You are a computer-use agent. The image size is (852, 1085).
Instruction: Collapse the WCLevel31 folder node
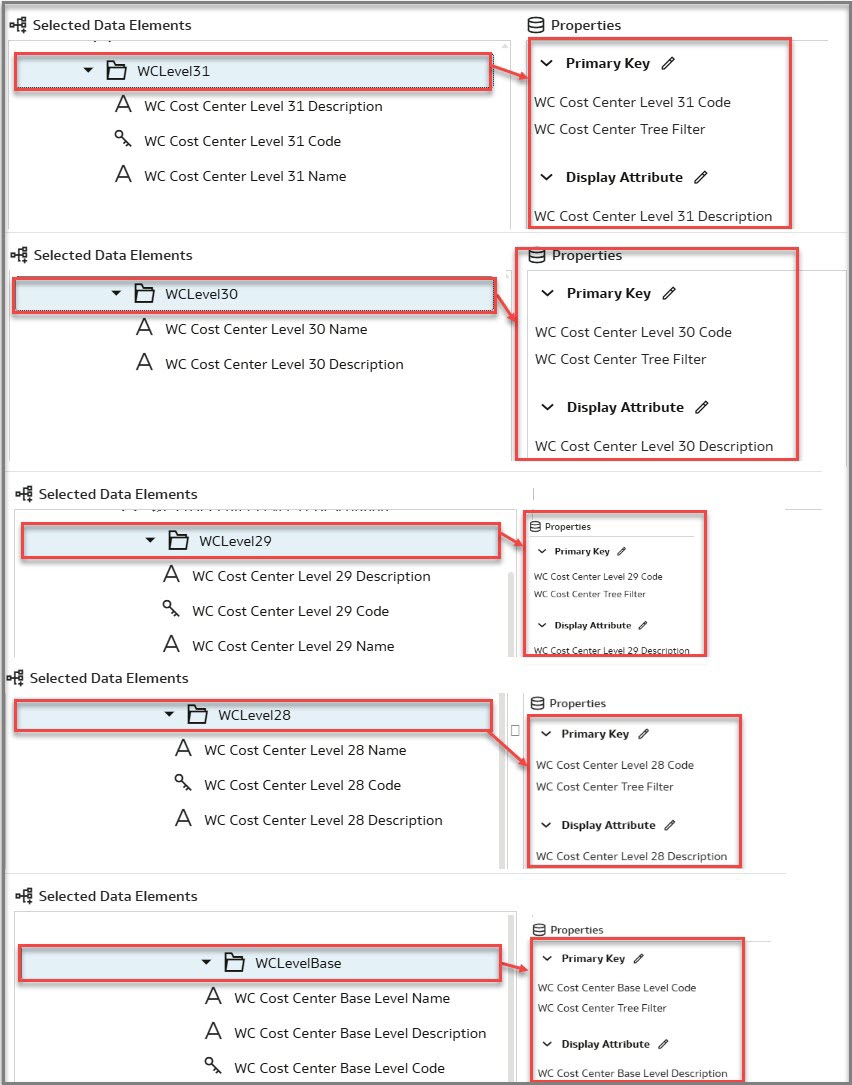pyautogui.click(x=86, y=71)
